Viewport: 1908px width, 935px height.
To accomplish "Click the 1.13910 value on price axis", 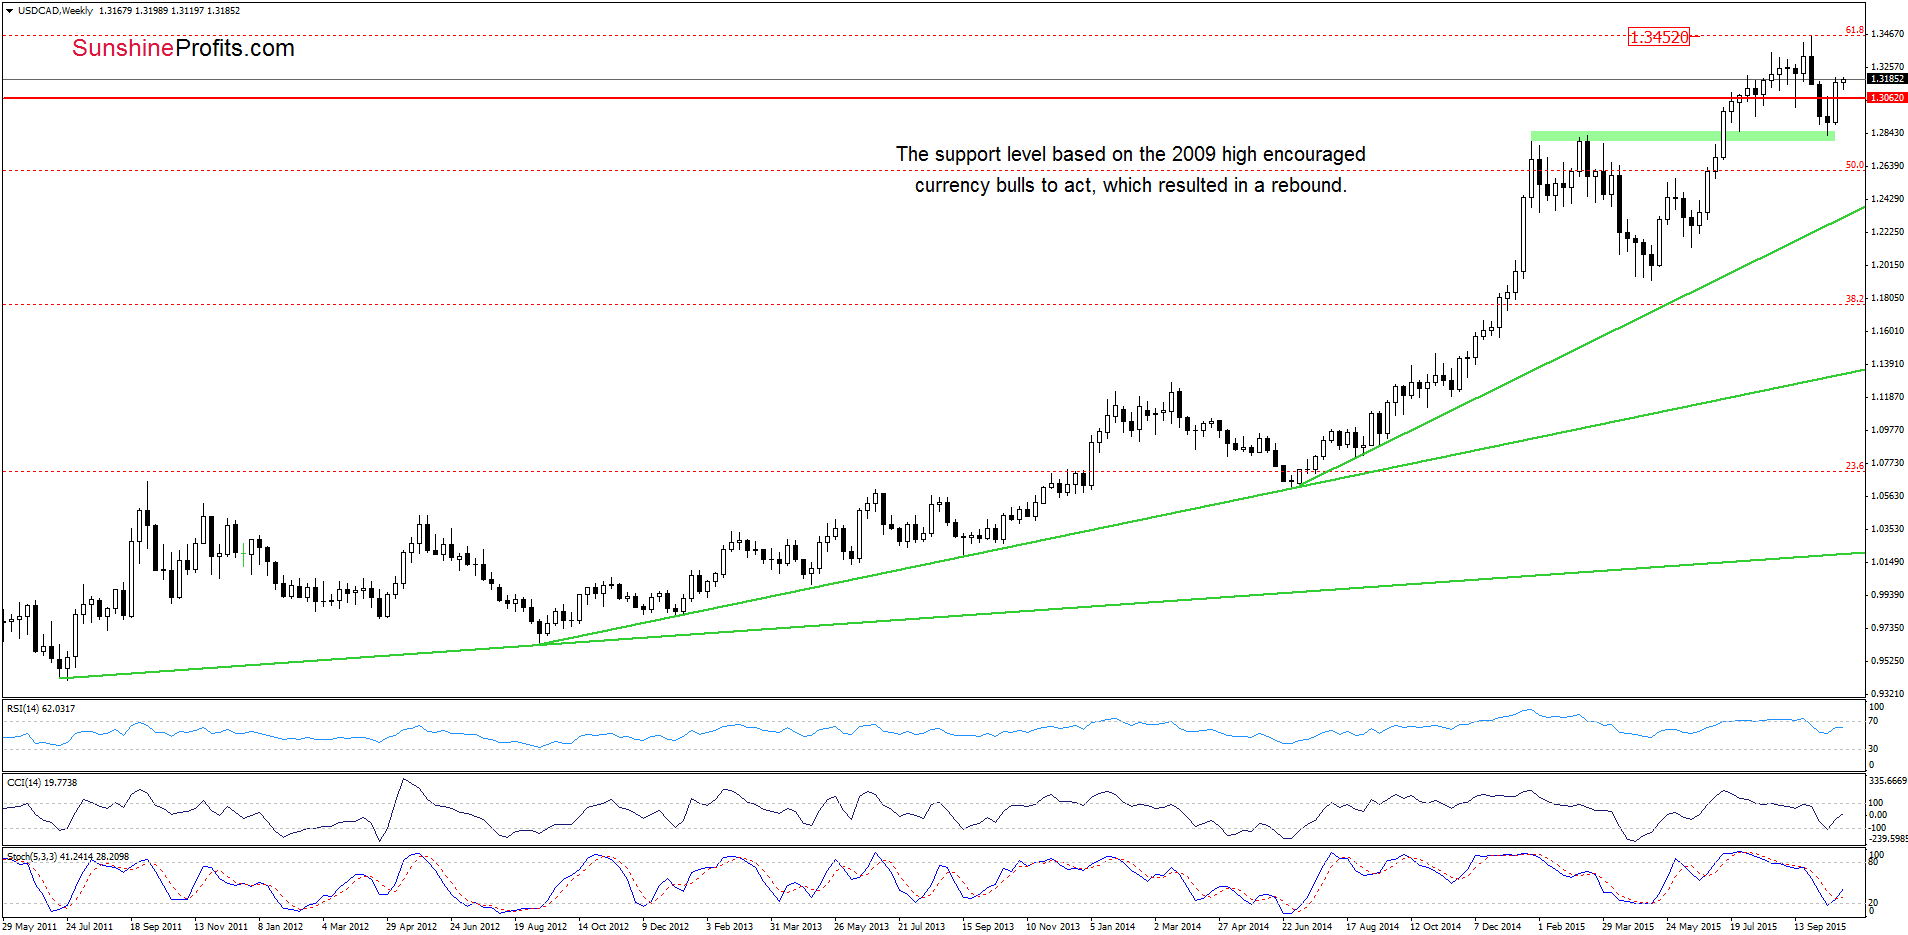I will click(x=1887, y=363).
